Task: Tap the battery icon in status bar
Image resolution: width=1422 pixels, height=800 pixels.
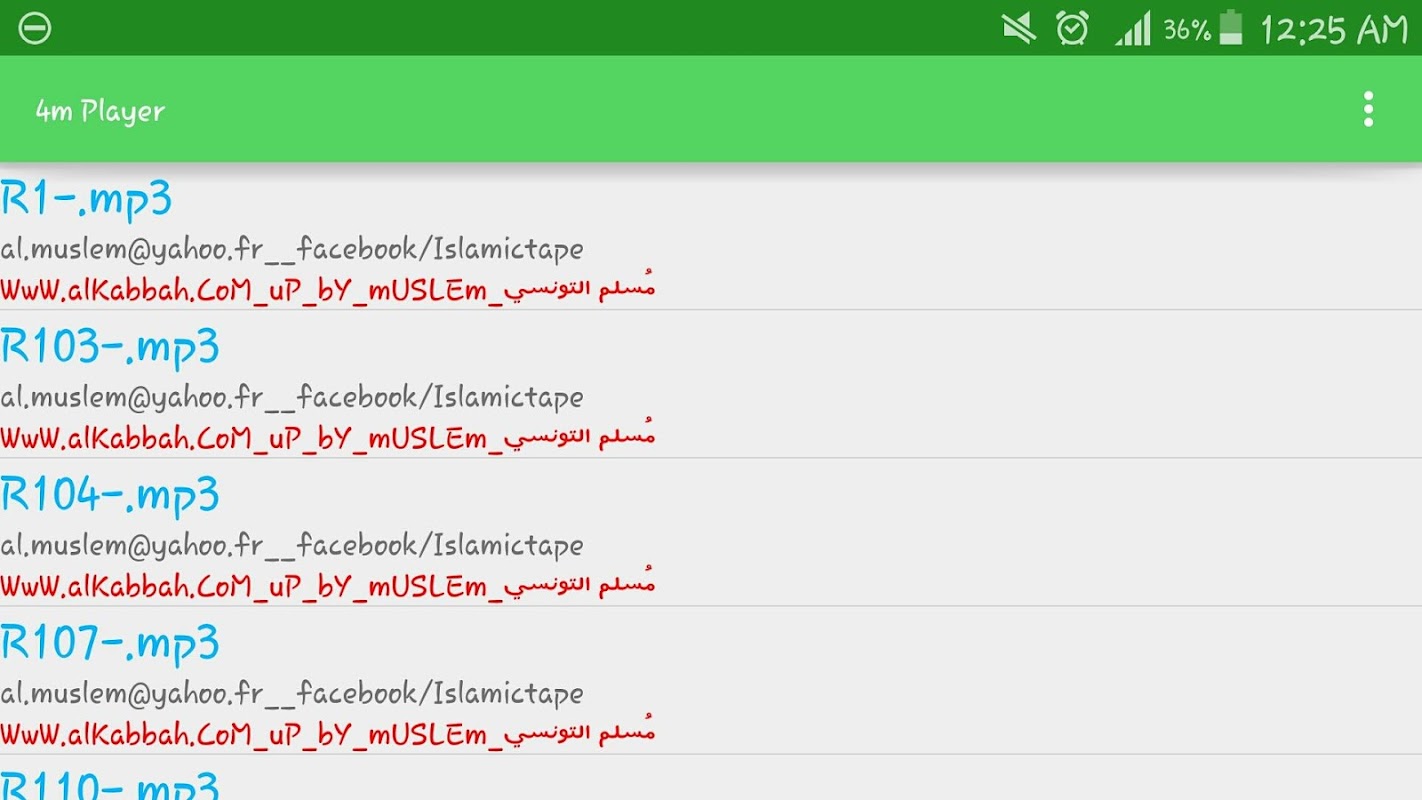Action: click(1231, 27)
